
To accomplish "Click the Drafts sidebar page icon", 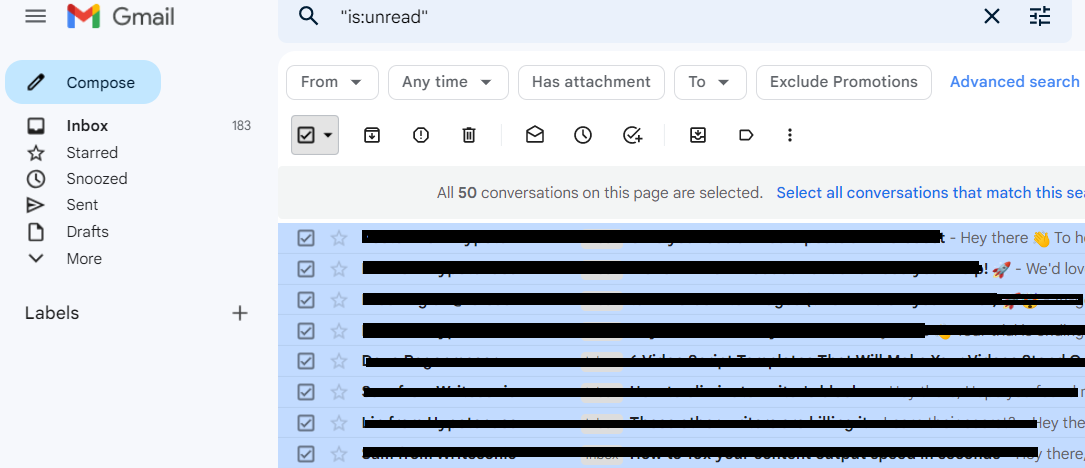I will (x=35, y=231).
